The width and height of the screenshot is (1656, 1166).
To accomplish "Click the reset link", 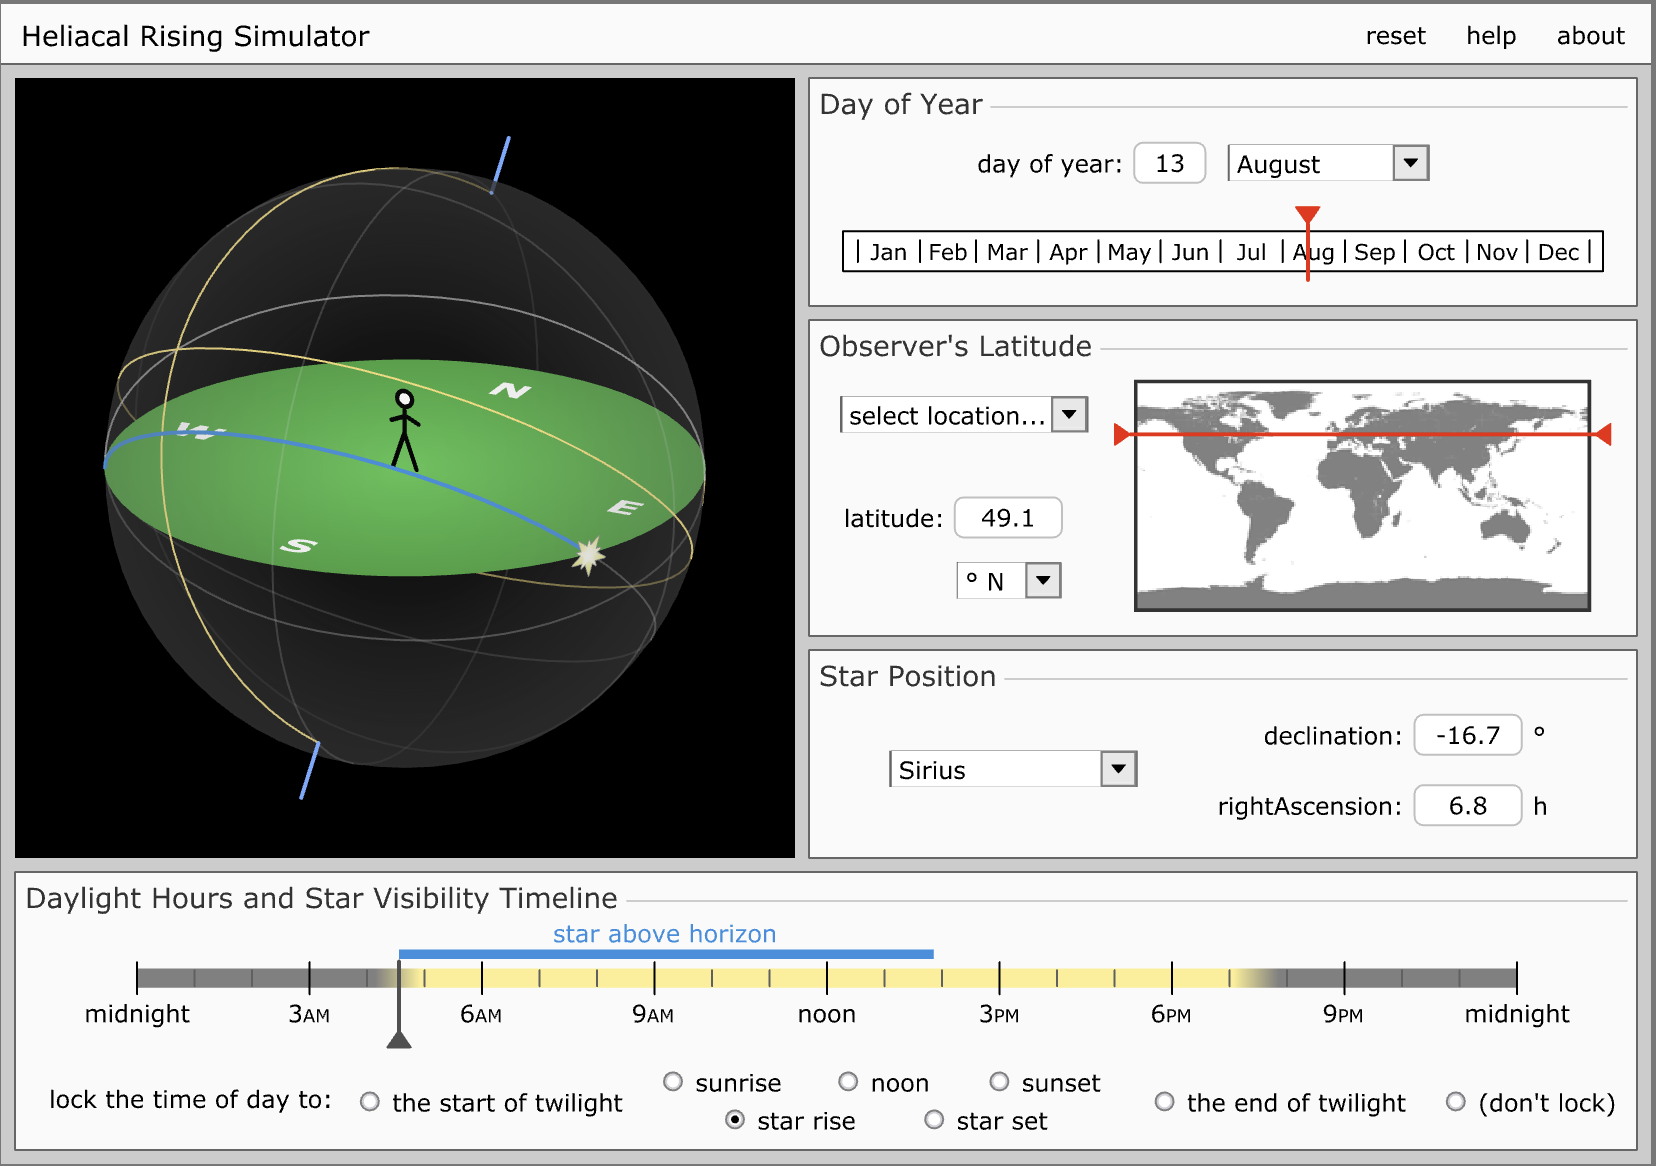I will pyautogui.click(x=1395, y=36).
